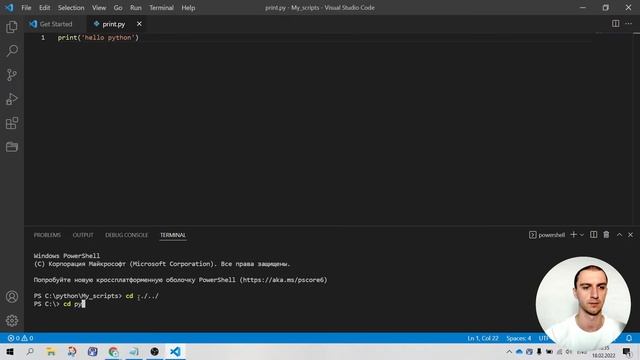Open the editor More Actions ellipsis
The image size is (640, 360).
[x=629, y=24]
